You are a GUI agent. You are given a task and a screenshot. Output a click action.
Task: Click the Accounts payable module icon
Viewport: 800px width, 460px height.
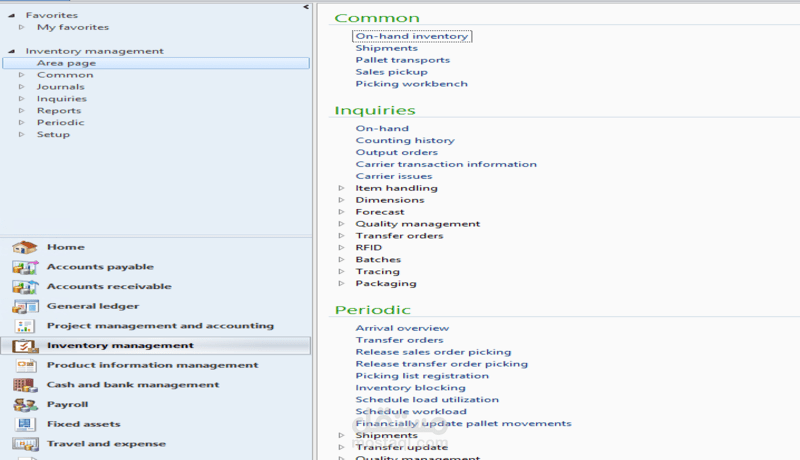pyautogui.click(x=25, y=267)
